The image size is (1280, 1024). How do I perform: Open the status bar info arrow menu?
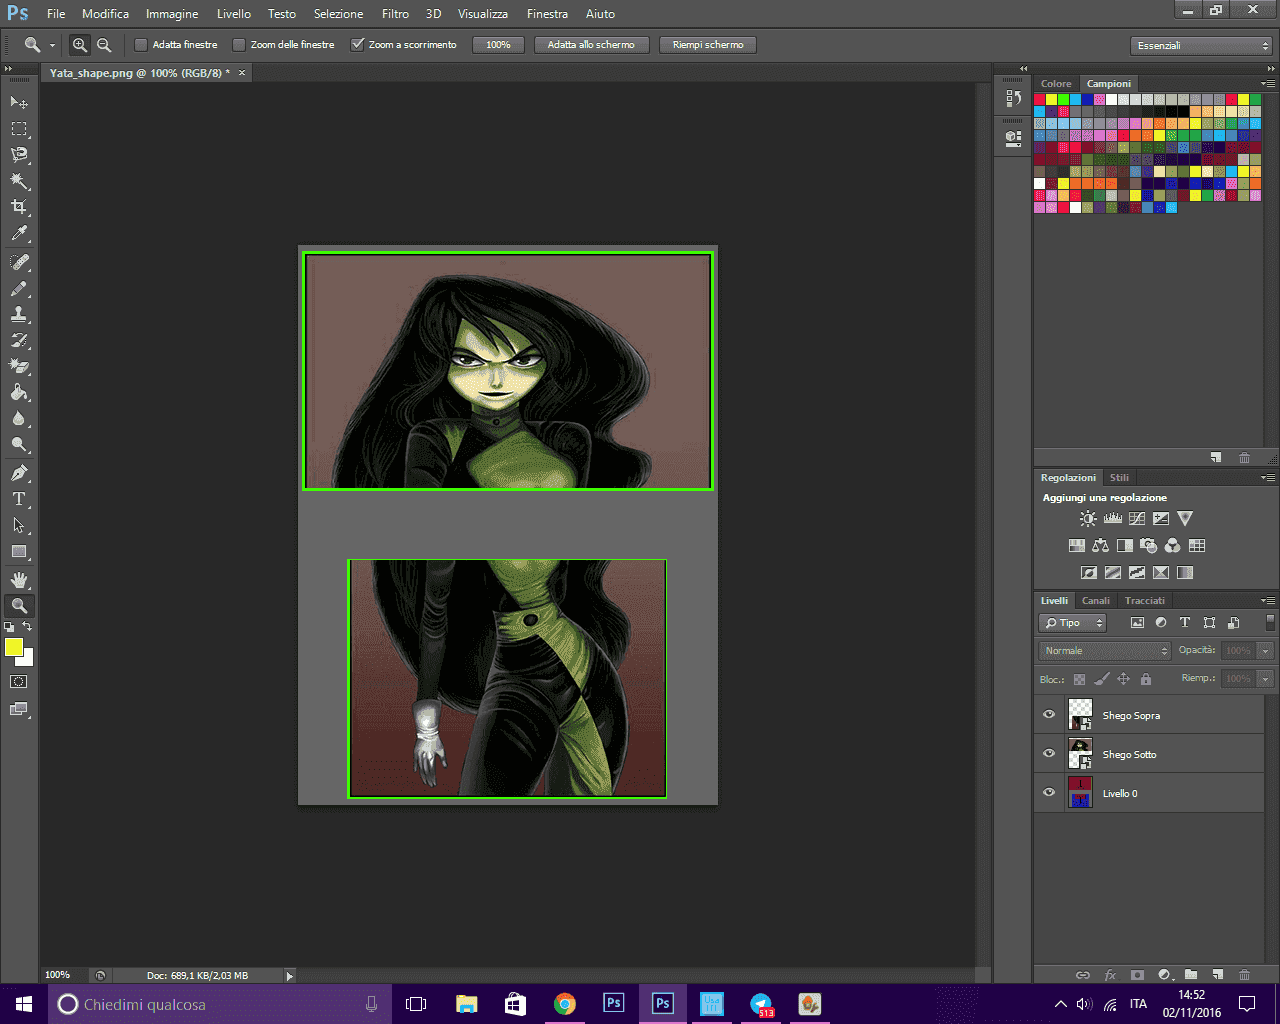coord(290,976)
